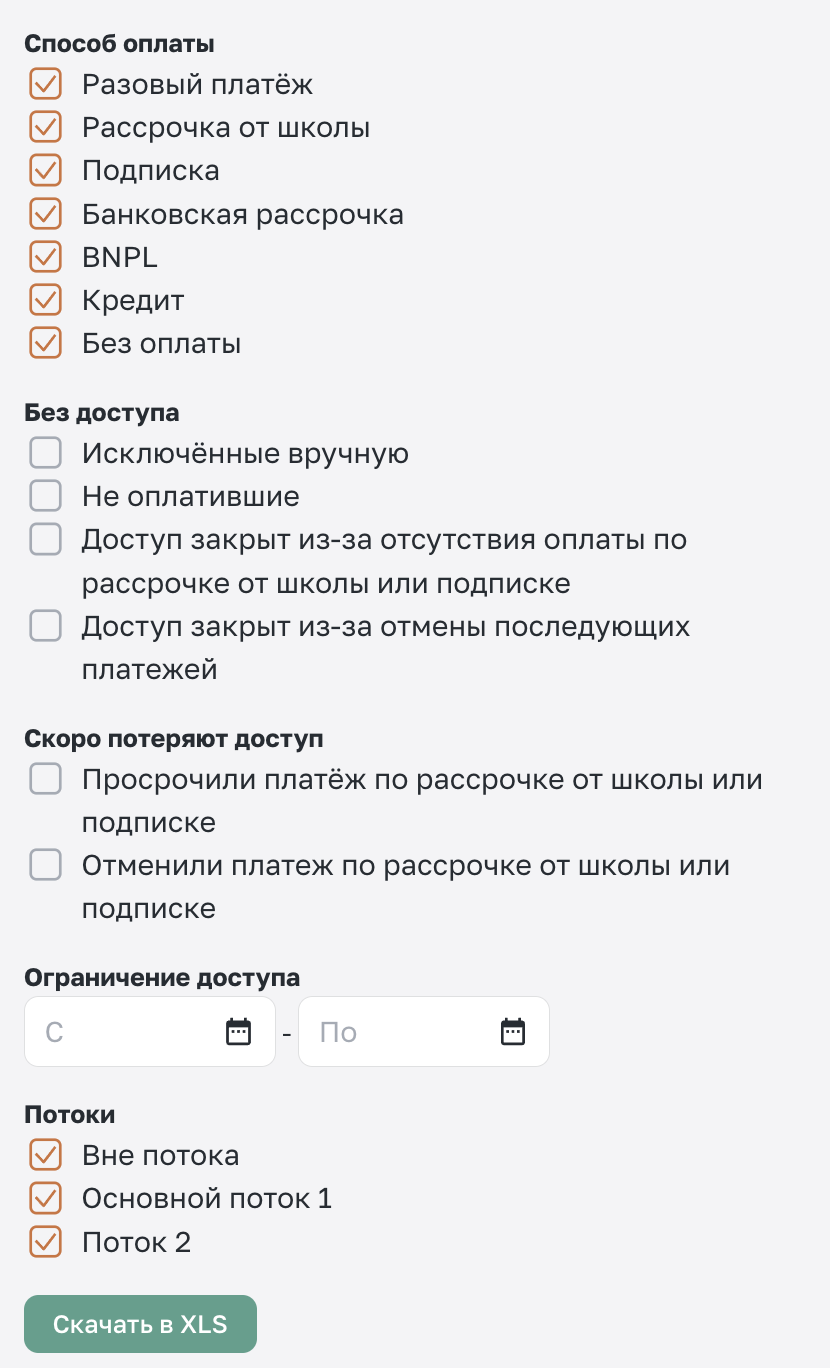Uncheck the "Без оплаты" option
The width and height of the screenshot is (830, 1368).
46,343
